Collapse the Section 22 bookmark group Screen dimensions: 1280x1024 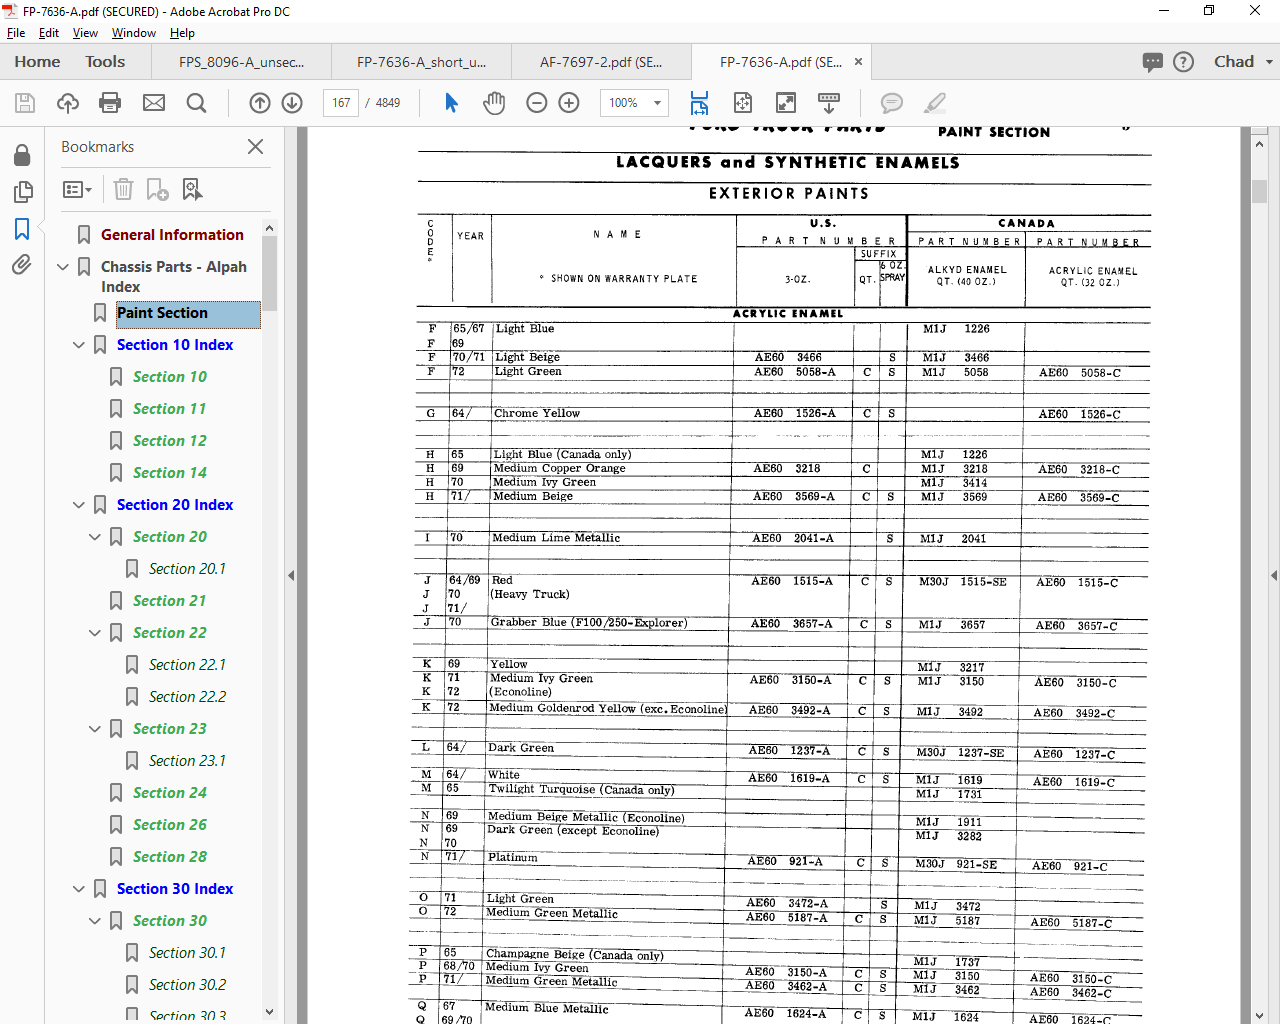pos(95,633)
